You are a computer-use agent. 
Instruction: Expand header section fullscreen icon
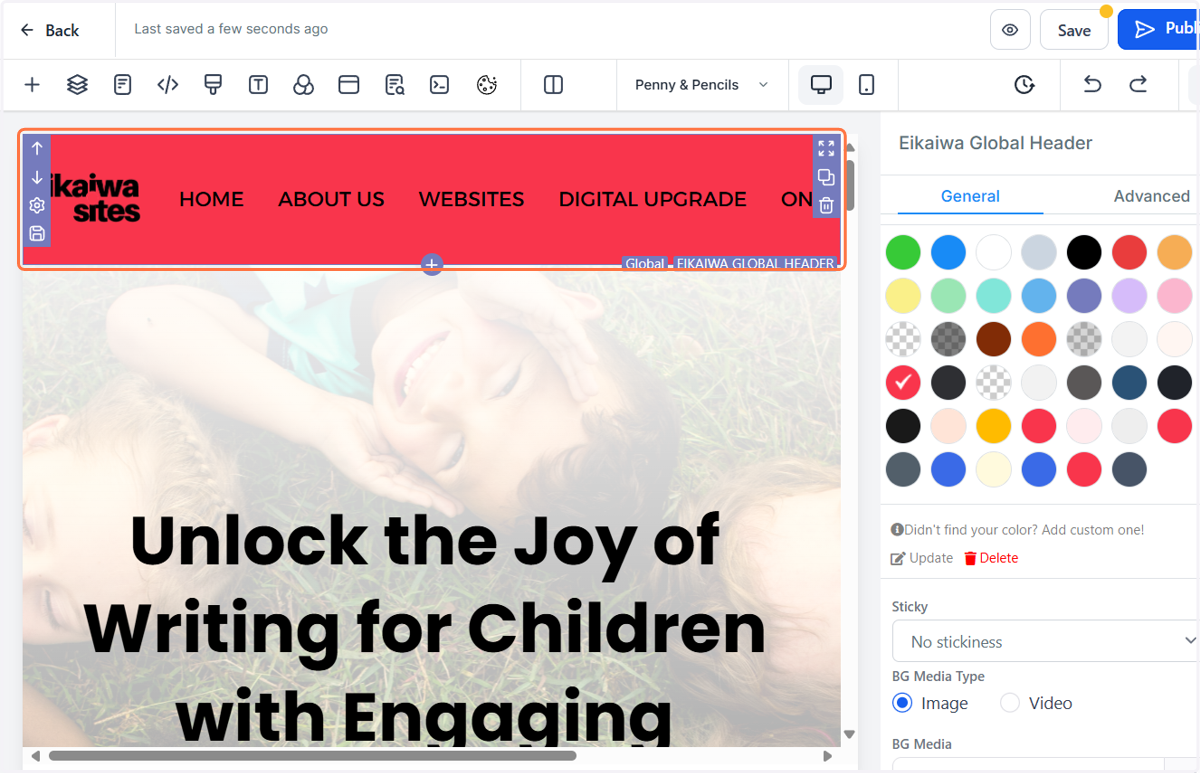click(826, 148)
